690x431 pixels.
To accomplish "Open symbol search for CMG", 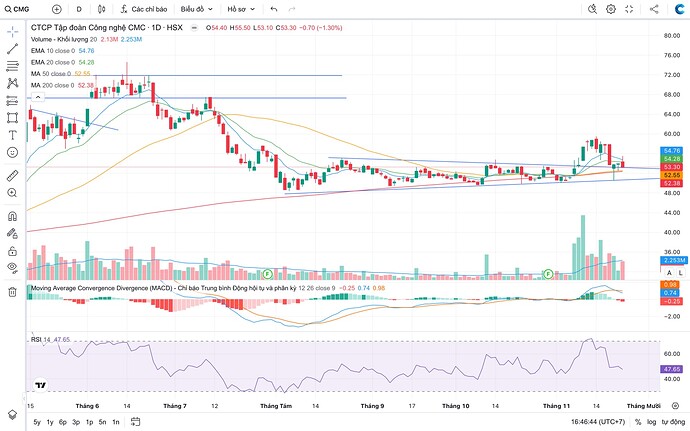I will pyautogui.click(x=17, y=9).
